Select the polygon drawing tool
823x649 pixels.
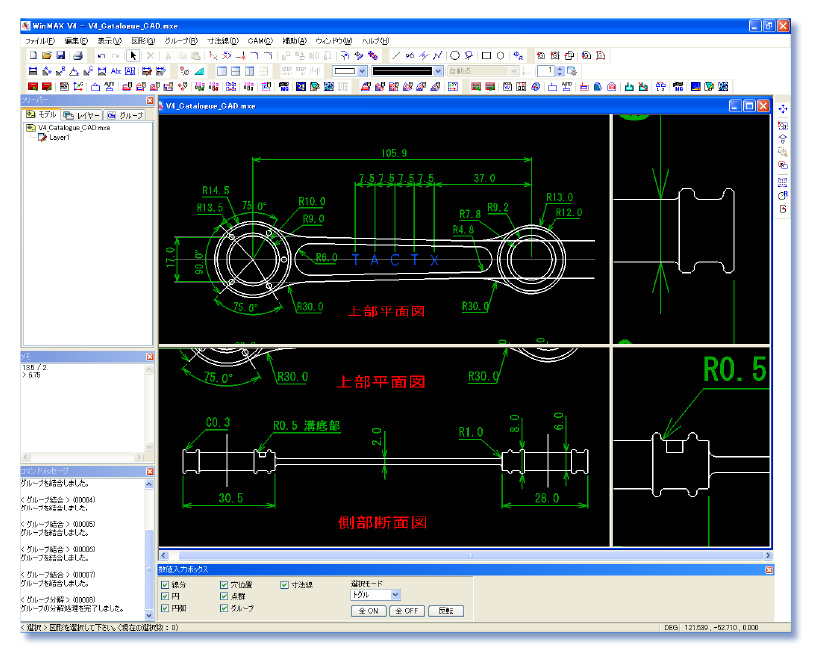pyautogui.click(x=501, y=55)
